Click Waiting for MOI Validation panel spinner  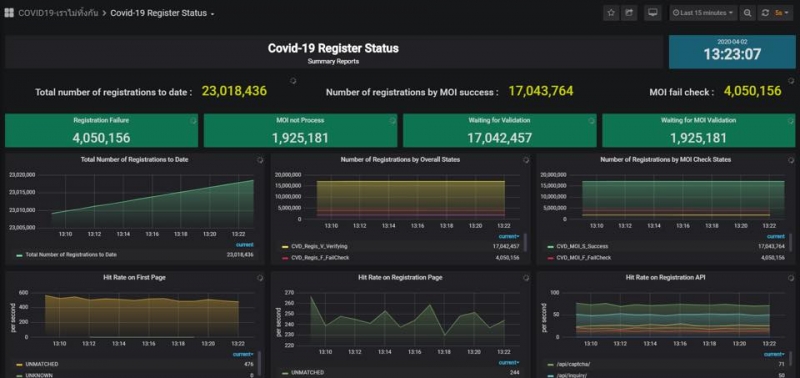click(791, 121)
